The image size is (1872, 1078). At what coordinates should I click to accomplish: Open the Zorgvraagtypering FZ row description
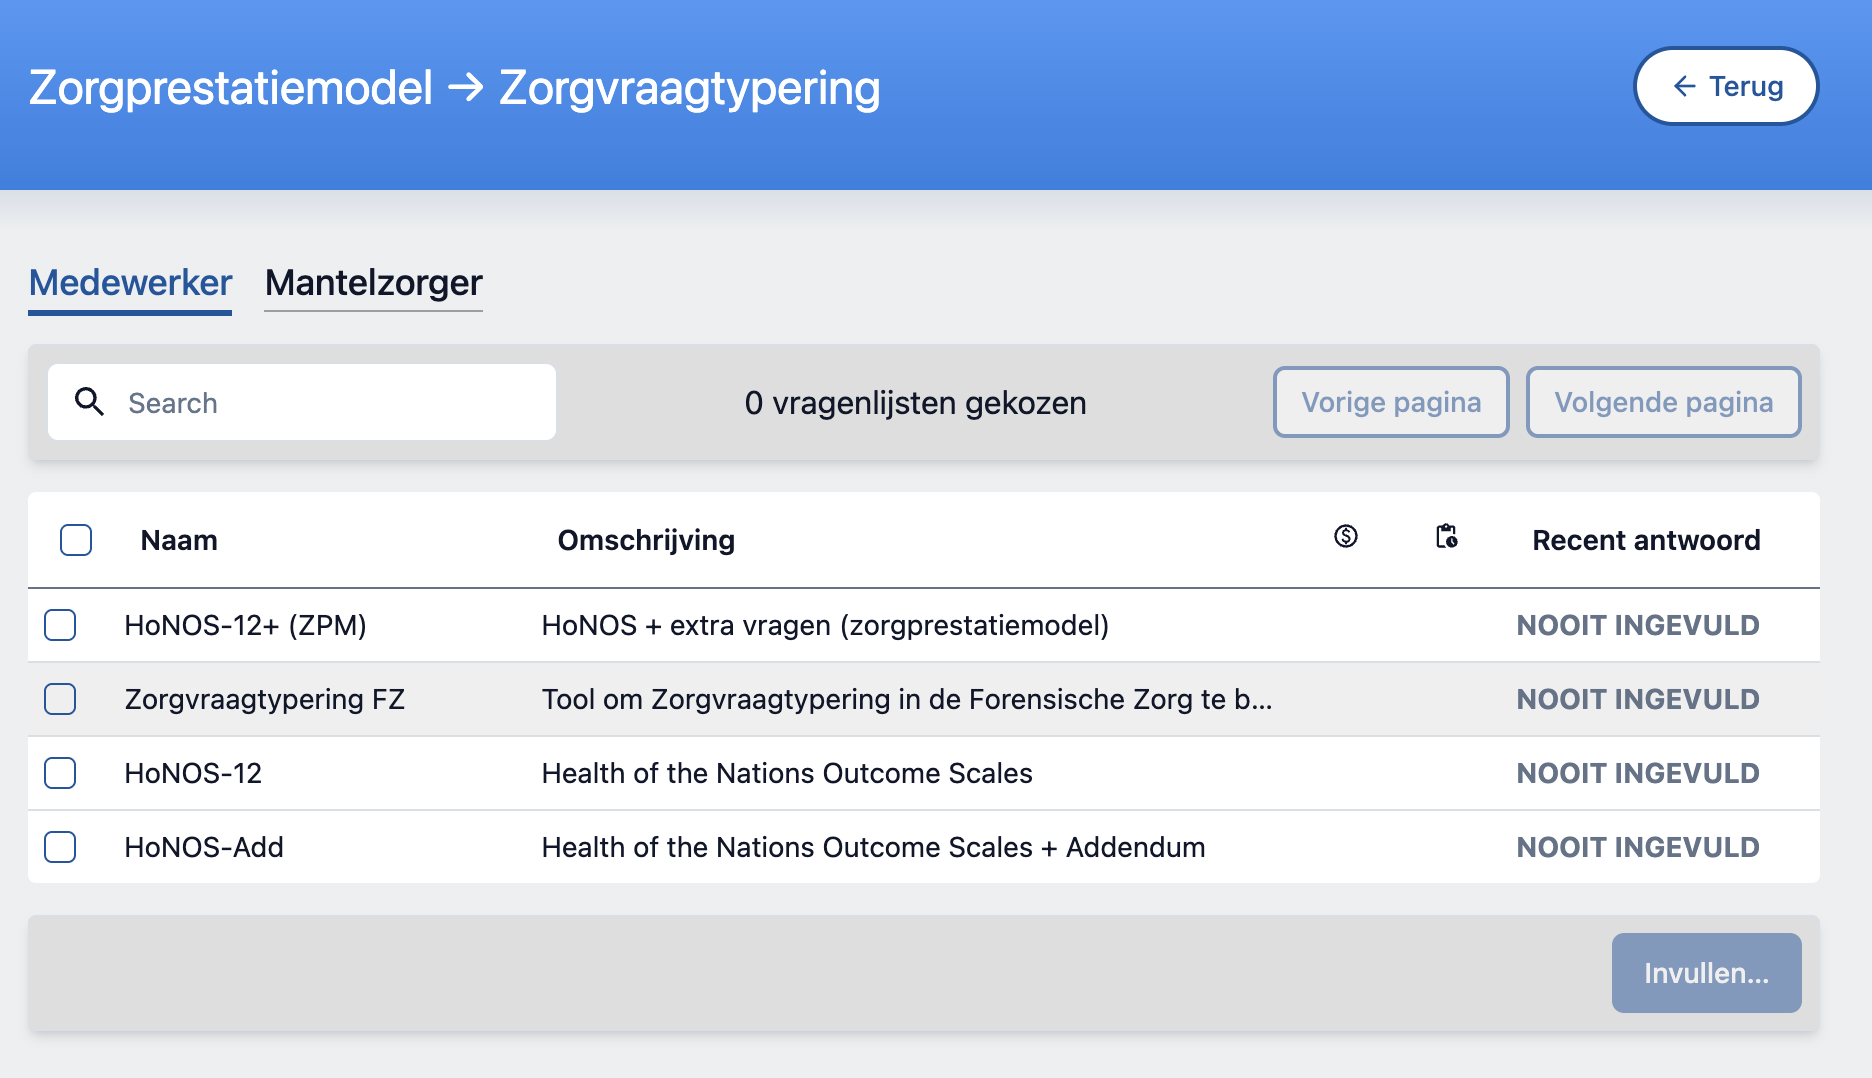(x=906, y=699)
